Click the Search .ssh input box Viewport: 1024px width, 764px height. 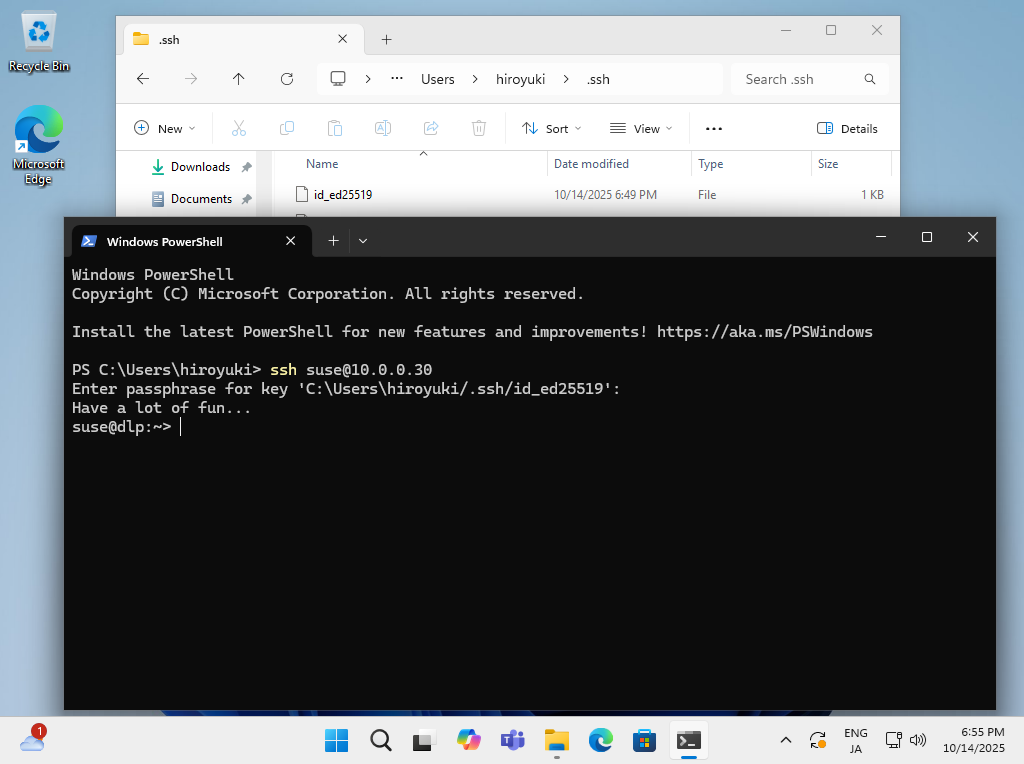pos(800,79)
